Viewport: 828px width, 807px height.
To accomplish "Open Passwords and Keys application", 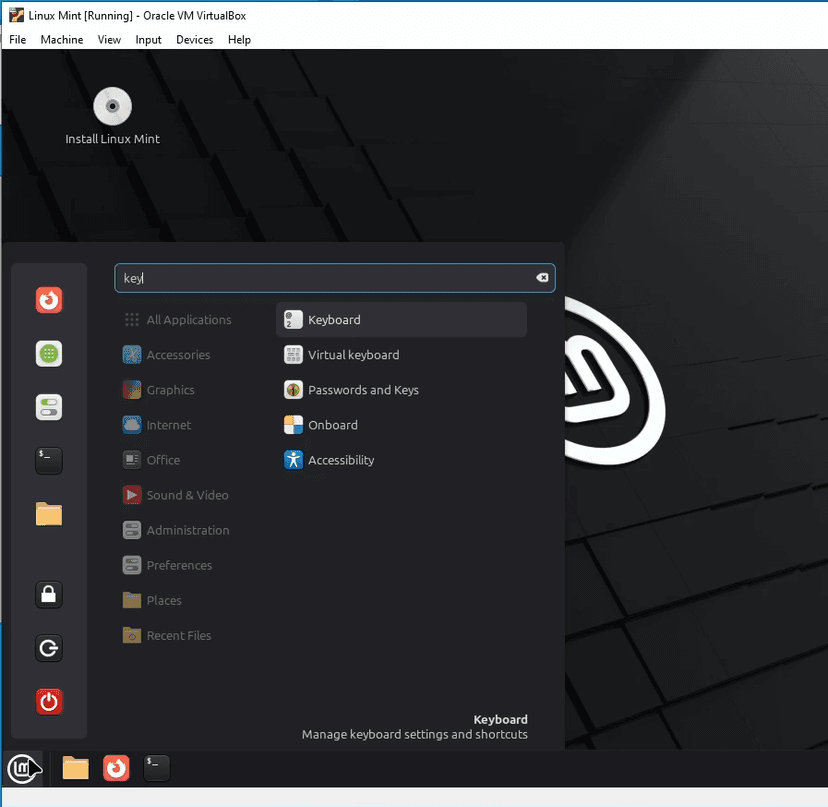I will 362,390.
